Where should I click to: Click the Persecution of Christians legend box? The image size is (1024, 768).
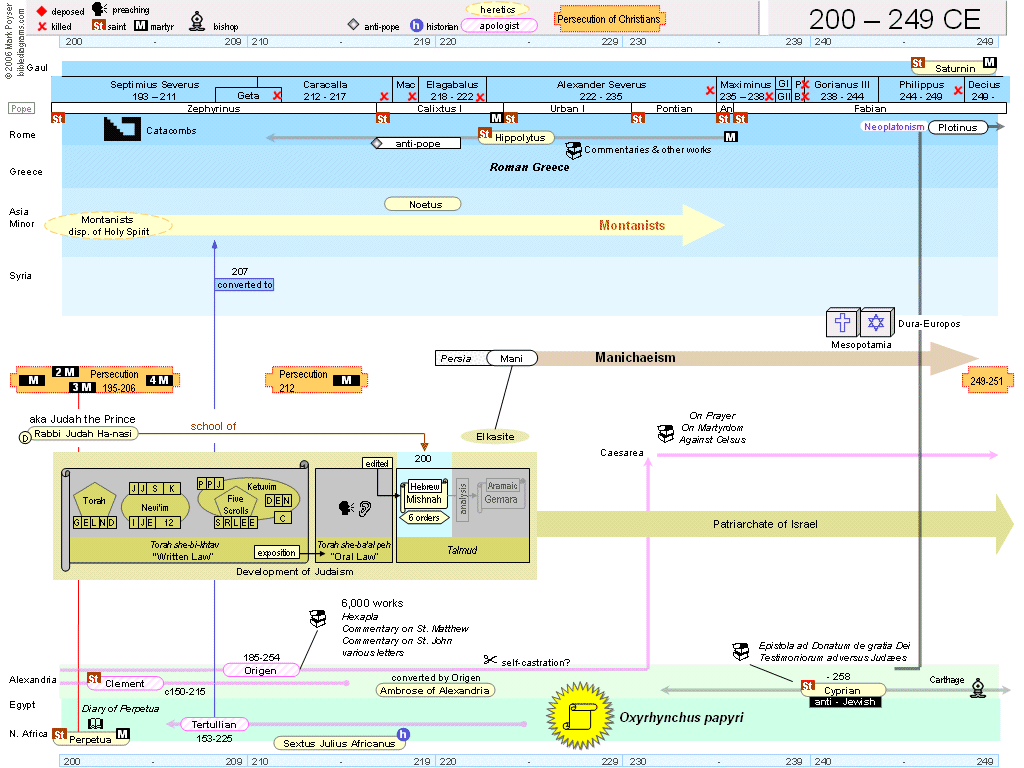(x=610, y=19)
